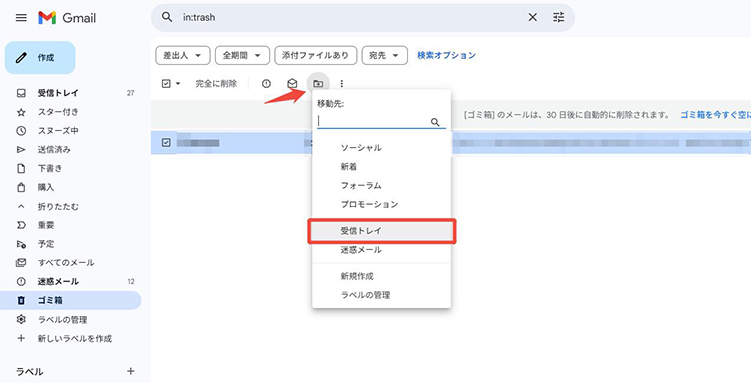Open the main menu hamburger icon

21,18
